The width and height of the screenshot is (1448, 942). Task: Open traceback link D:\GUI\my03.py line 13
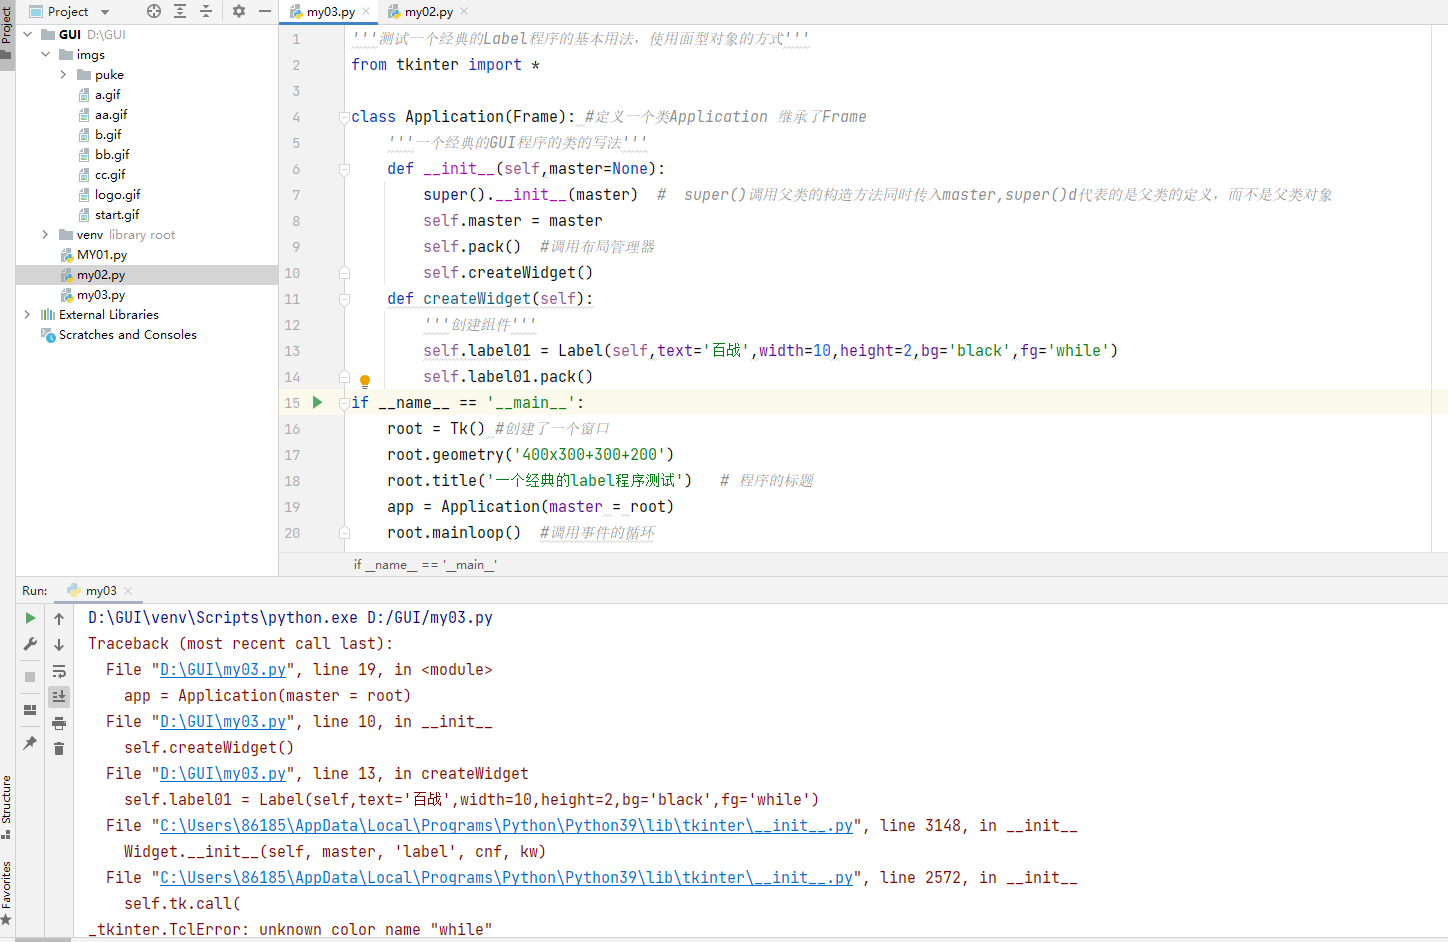[223, 774]
